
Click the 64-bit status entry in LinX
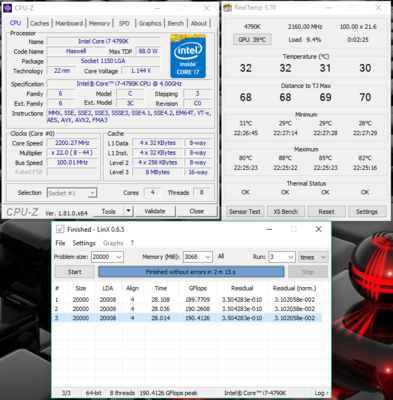pos(93,393)
